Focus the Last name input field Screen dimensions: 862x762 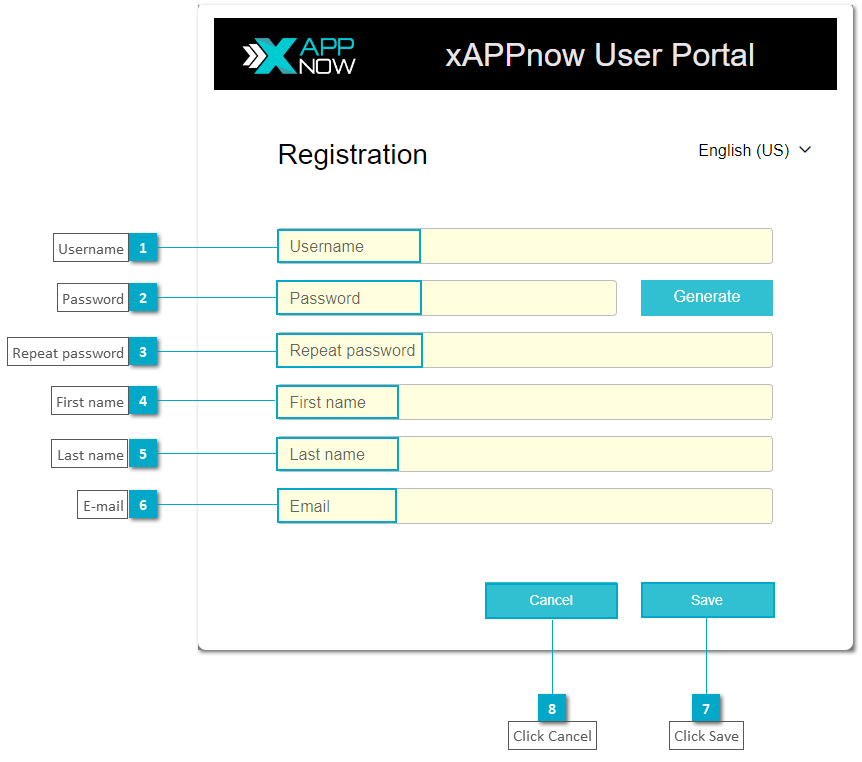coord(524,454)
